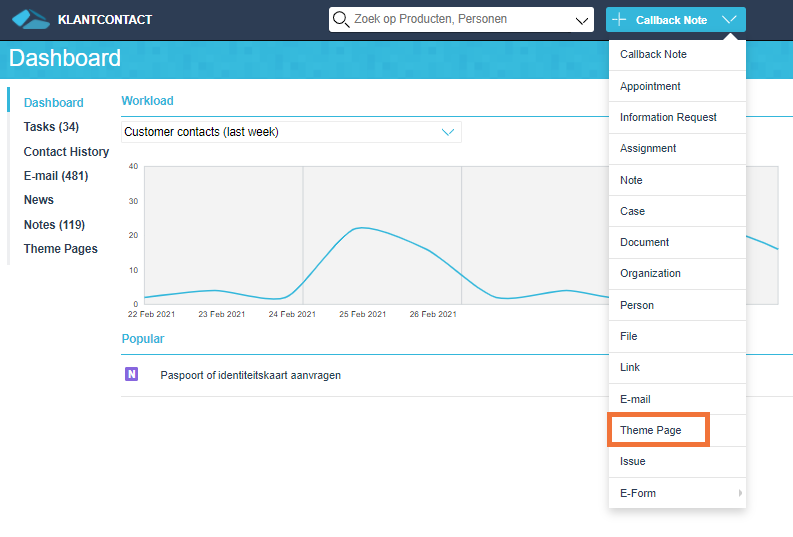793x537 pixels.
Task: Choose Appointment in the menu
Action: tap(677, 86)
